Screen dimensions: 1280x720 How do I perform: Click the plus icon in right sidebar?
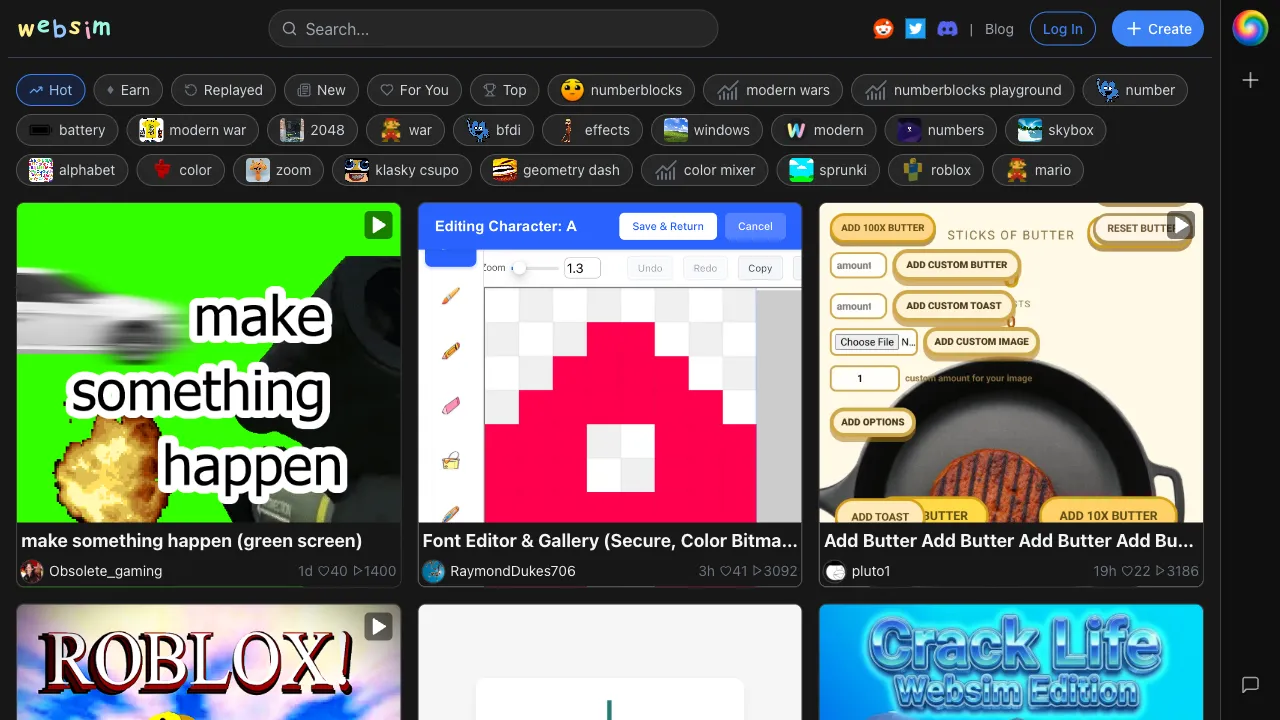coord(1250,80)
